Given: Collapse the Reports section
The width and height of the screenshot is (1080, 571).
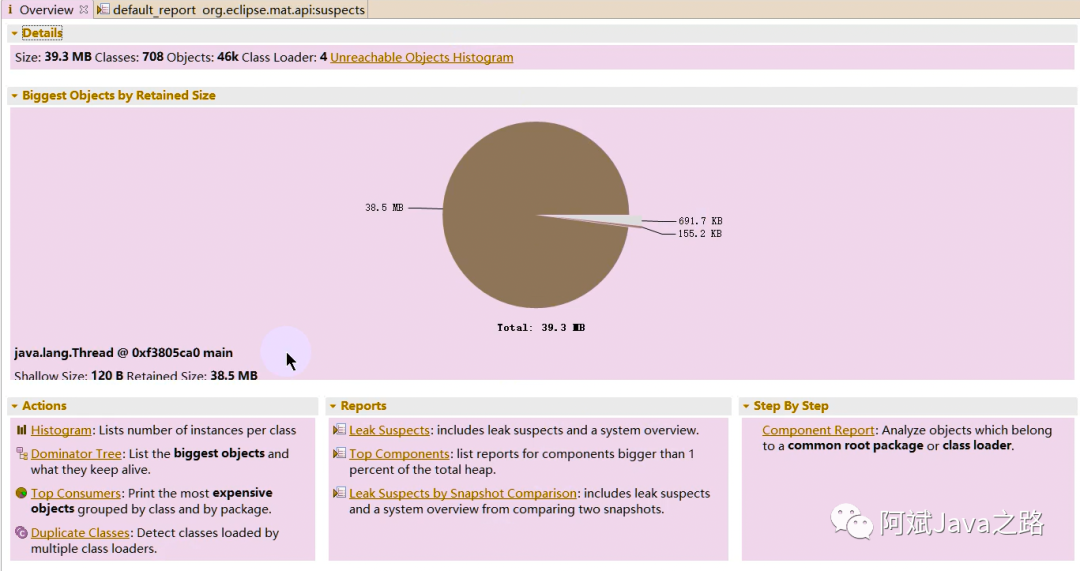Looking at the screenshot, I should [333, 406].
